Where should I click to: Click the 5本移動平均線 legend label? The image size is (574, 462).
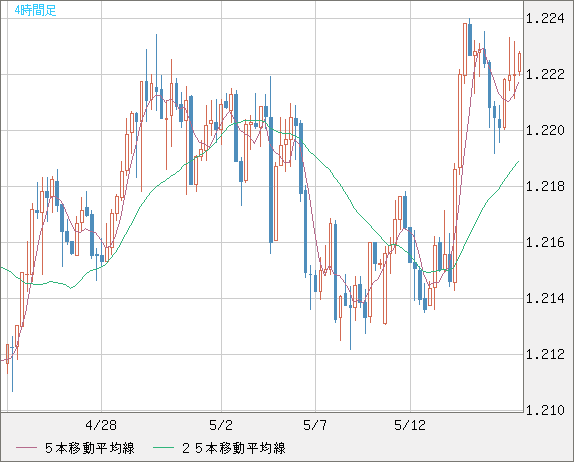tap(90, 448)
